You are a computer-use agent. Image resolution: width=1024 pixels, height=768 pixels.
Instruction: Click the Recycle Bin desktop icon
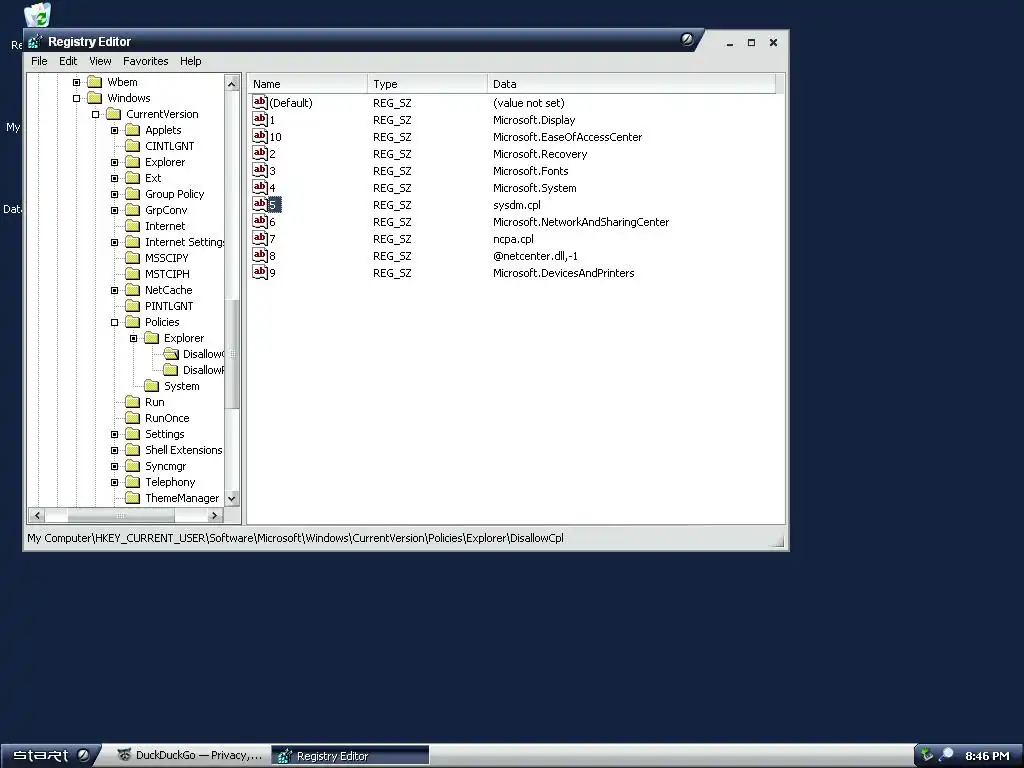click(x=37, y=14)
